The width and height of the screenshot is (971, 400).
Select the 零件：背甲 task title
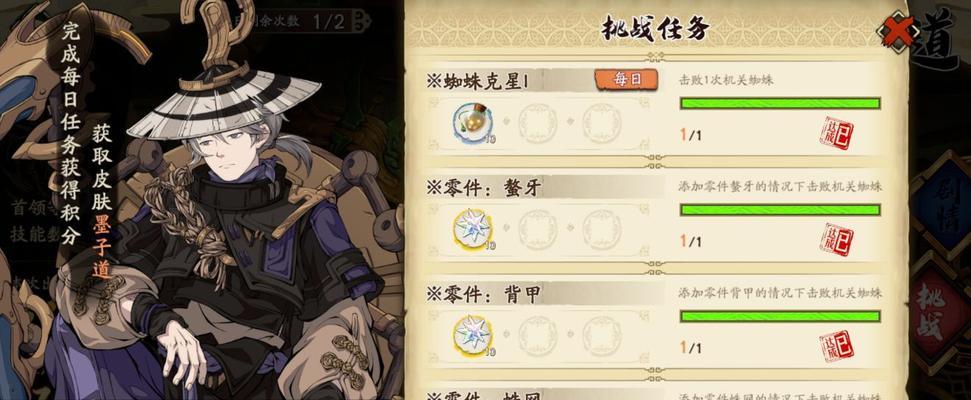click(x=484, y=293)
